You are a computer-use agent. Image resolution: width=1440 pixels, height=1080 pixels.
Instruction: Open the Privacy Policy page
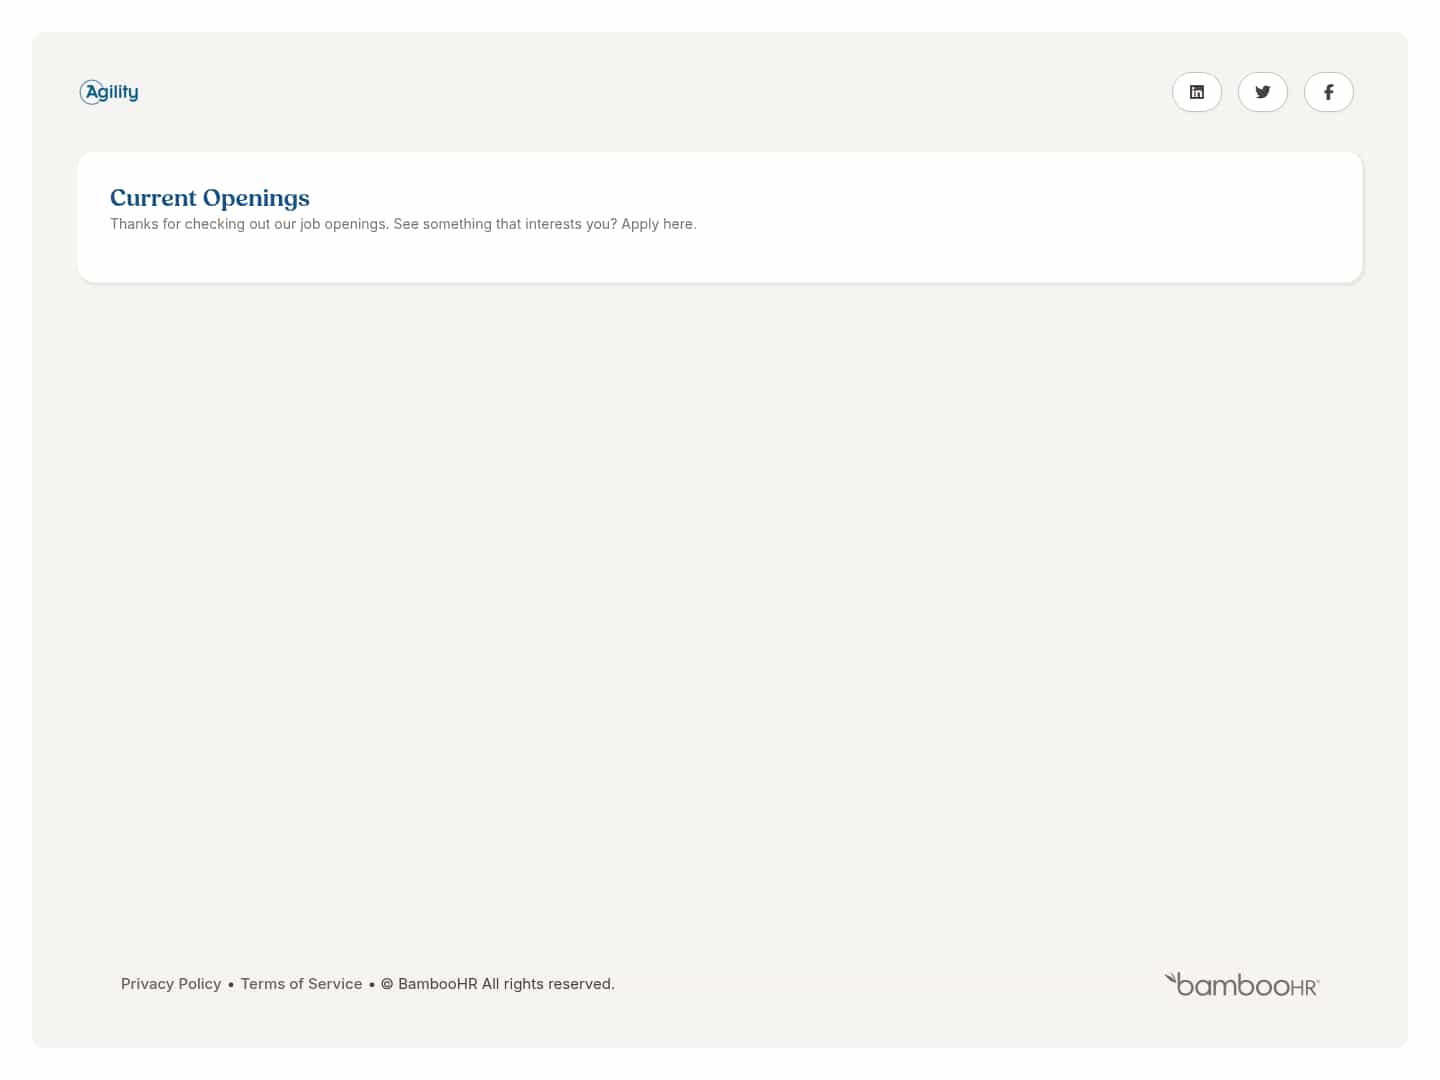coord(170,983)
